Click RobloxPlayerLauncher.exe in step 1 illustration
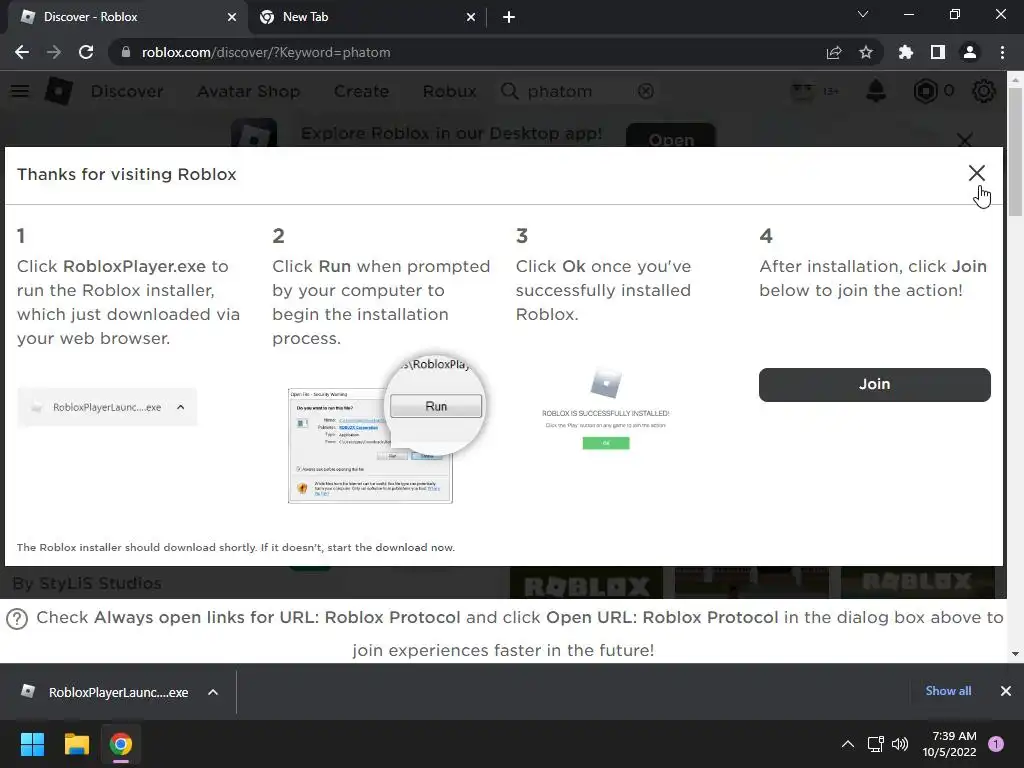This screenshot has width=1024, height=768. tap(107, 408)
